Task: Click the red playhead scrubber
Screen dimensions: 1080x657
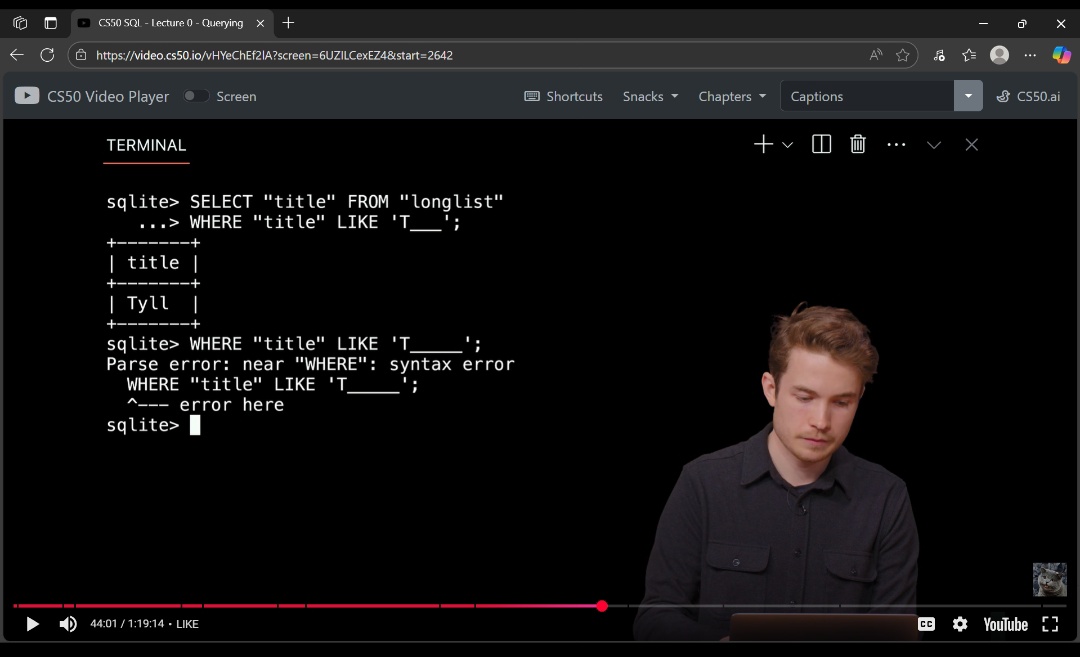Action: point(602,606)
